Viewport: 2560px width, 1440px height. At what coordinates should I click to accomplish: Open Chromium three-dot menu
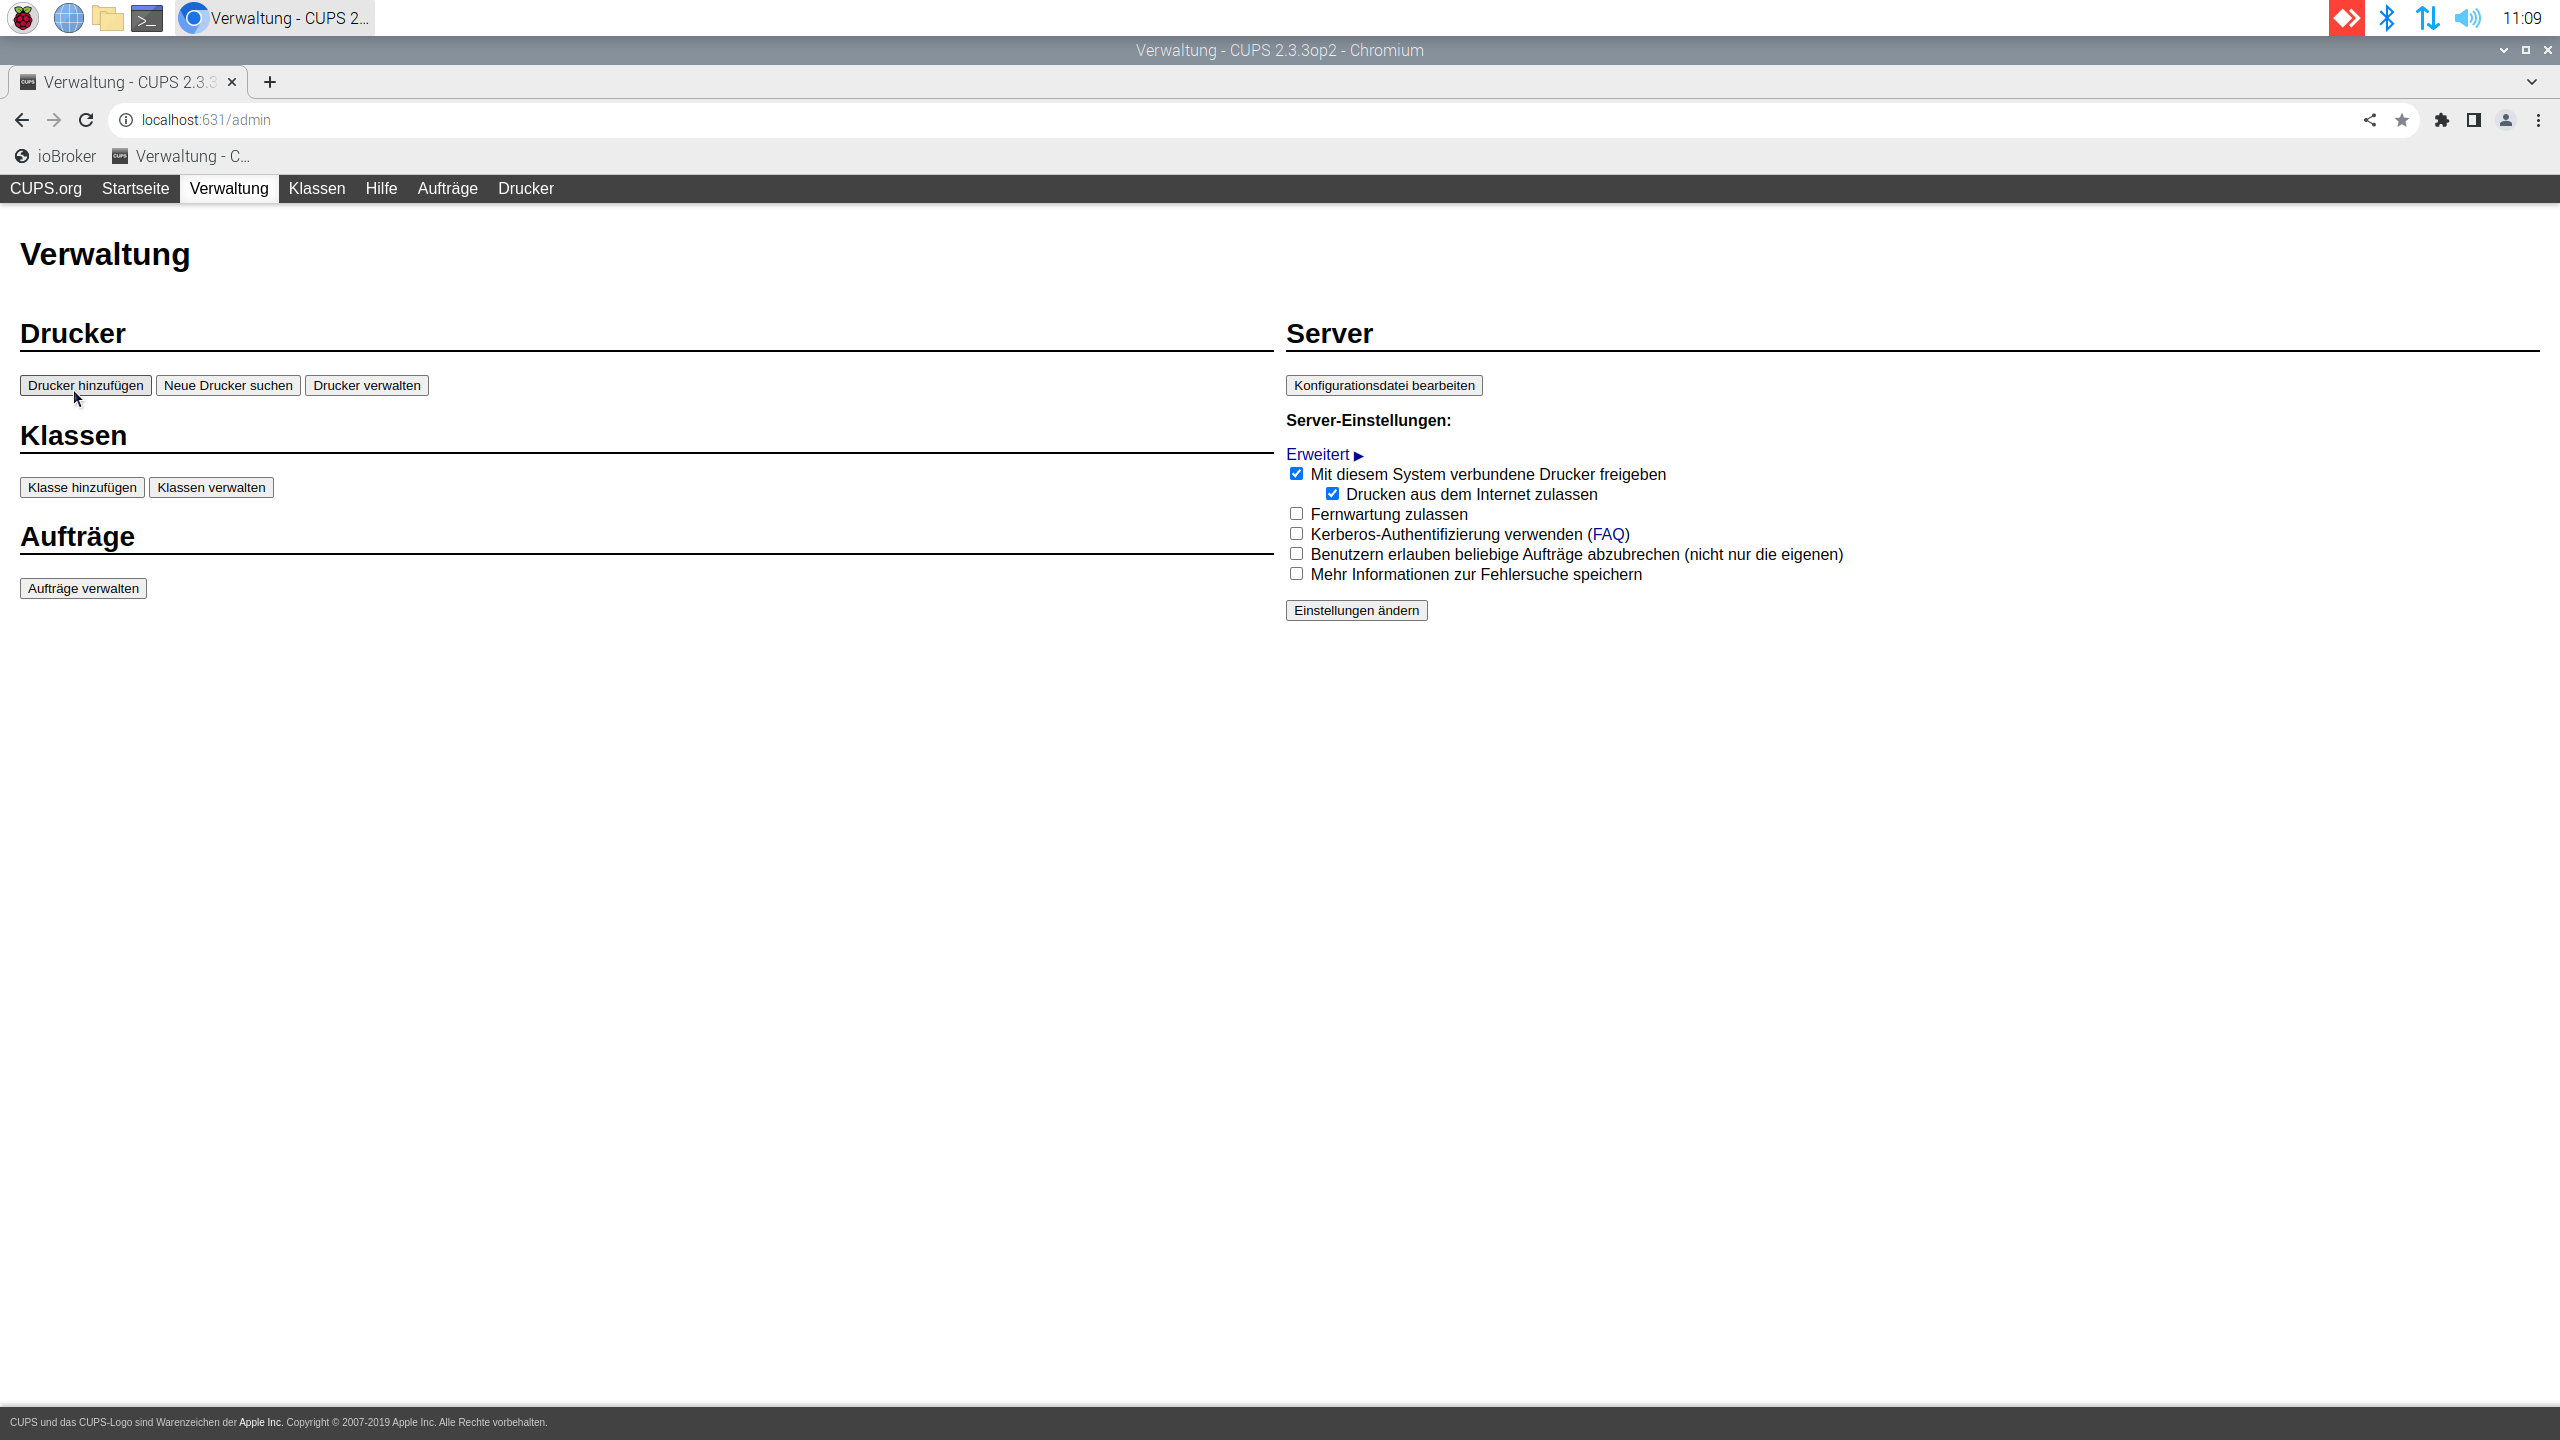point(2538,120)
